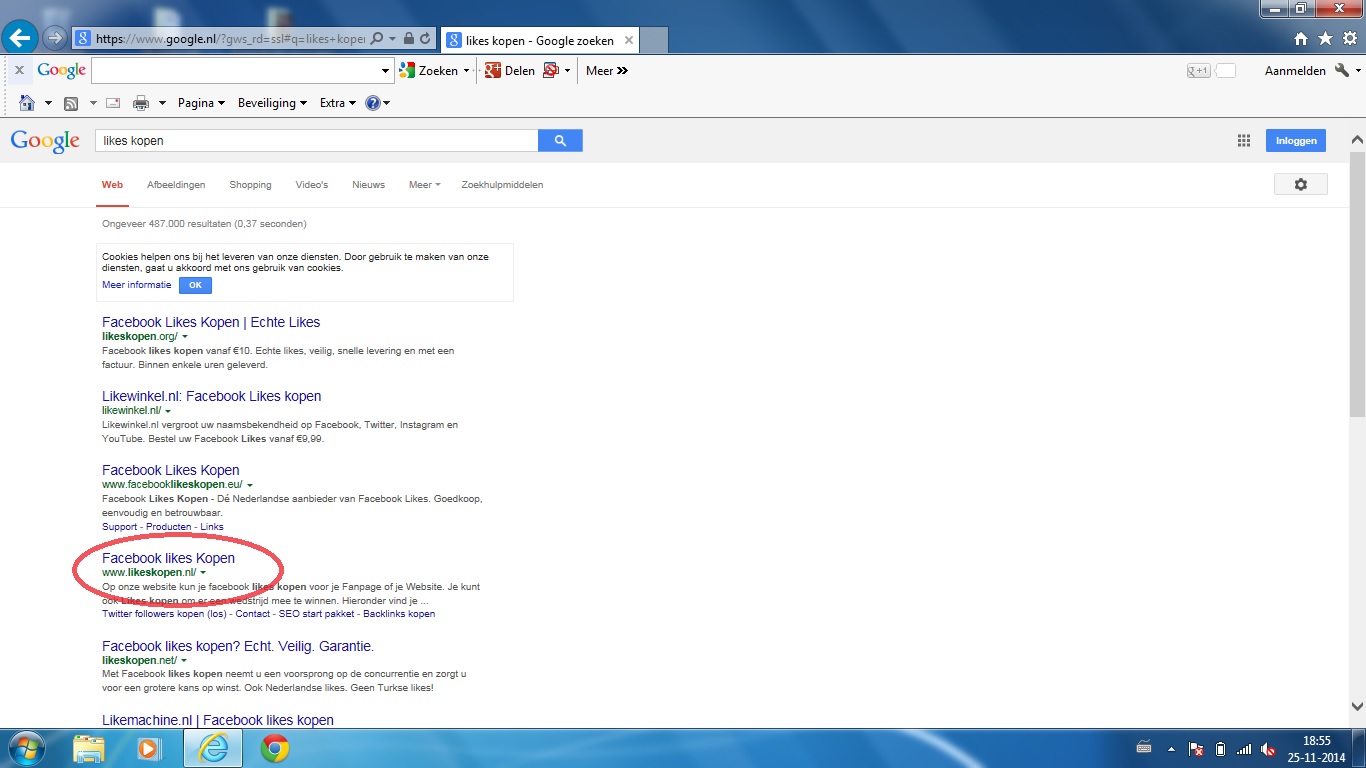The width and height of the screenshot is (1366, 768).
Task: Open the Extra menu
Action: (338, 103)
